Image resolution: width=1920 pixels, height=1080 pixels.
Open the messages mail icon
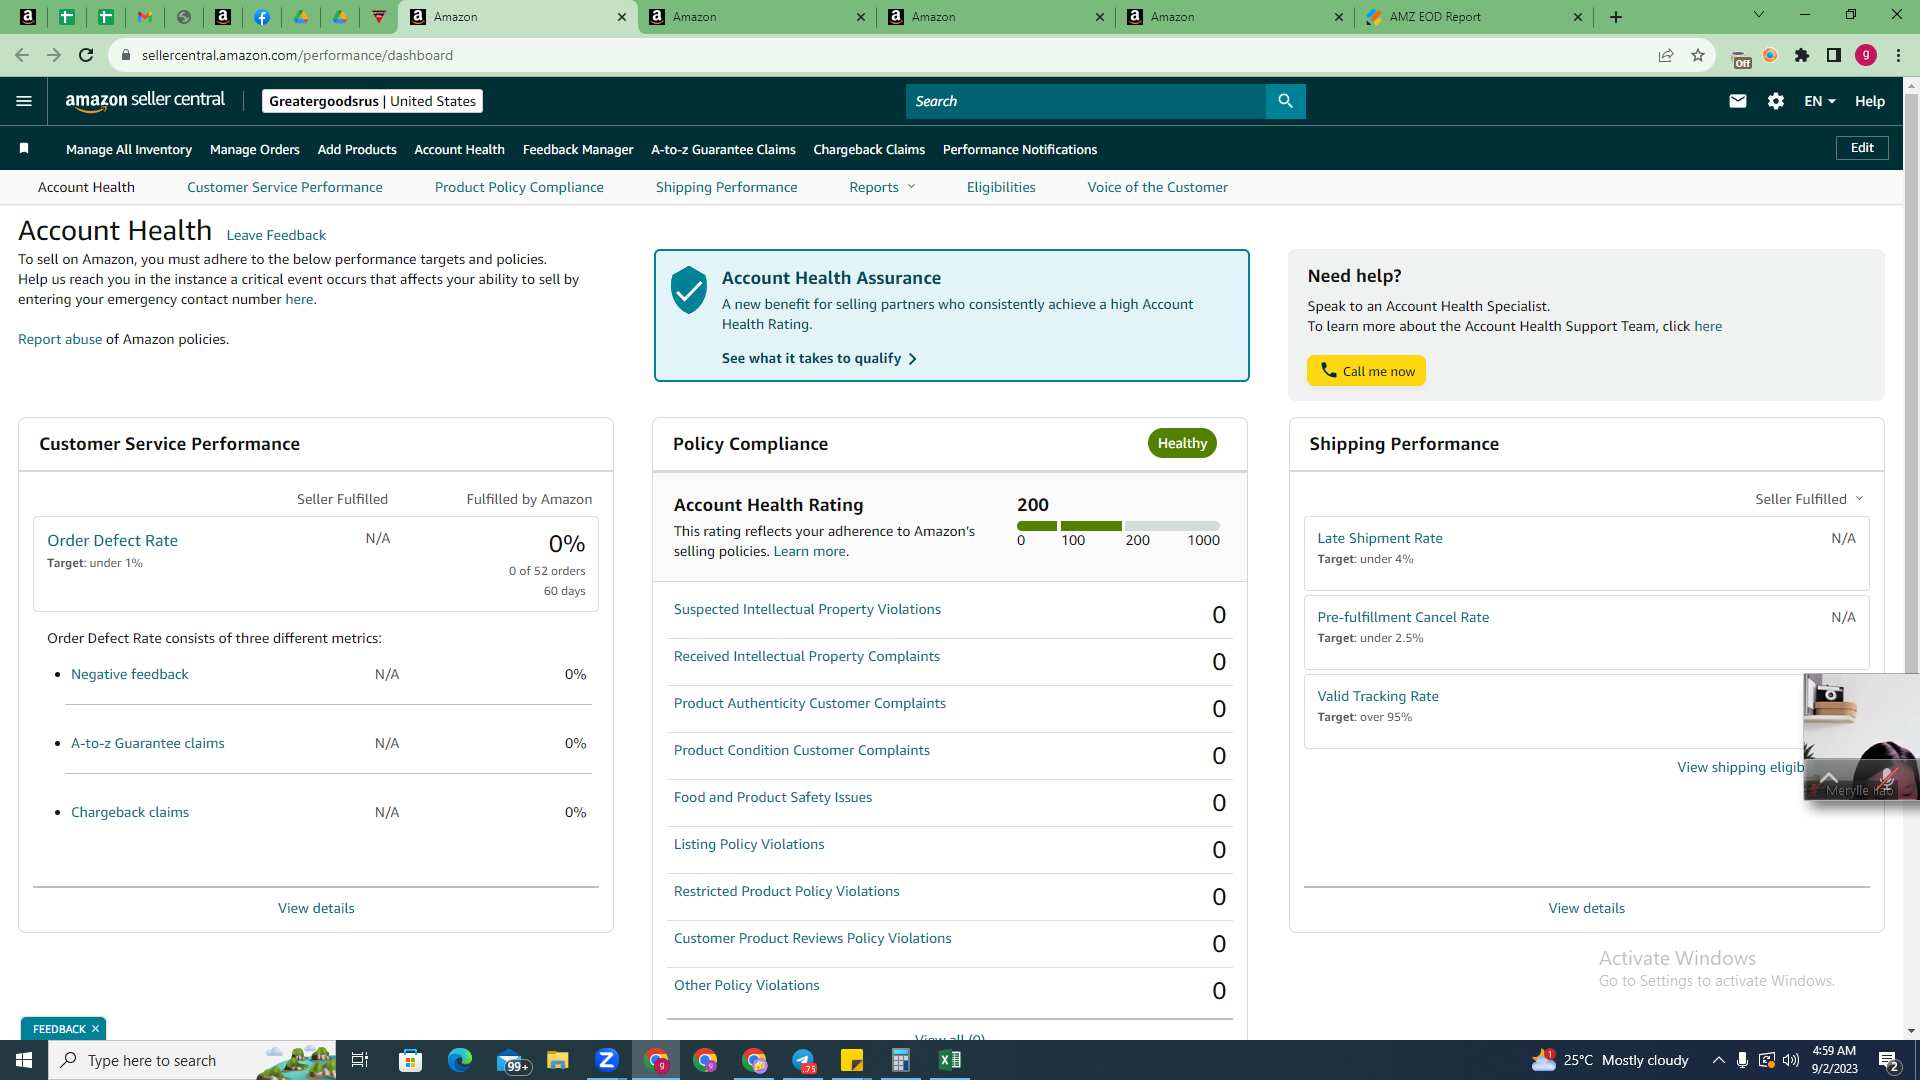[x=1738, y=101]
